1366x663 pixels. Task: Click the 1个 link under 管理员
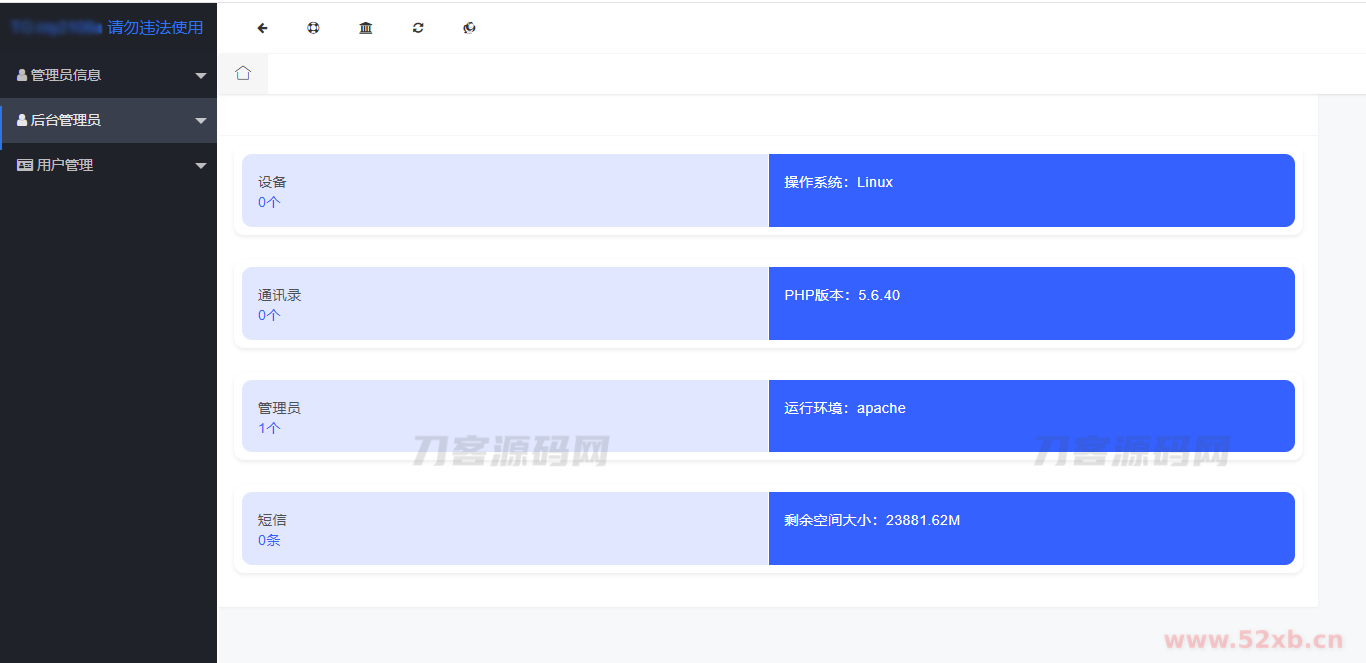pyautogui.click(x=268, y=427)
